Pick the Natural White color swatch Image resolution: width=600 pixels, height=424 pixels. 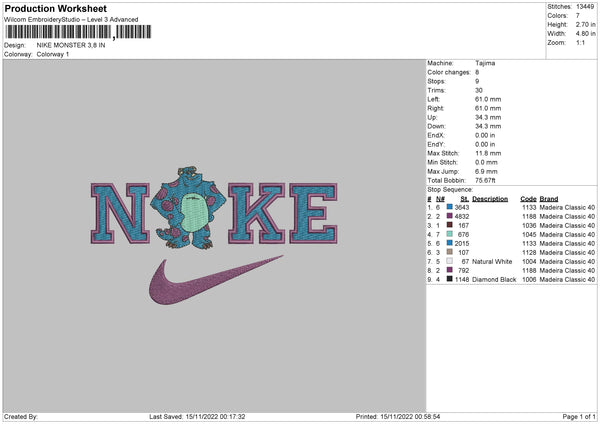pos(450,261)
